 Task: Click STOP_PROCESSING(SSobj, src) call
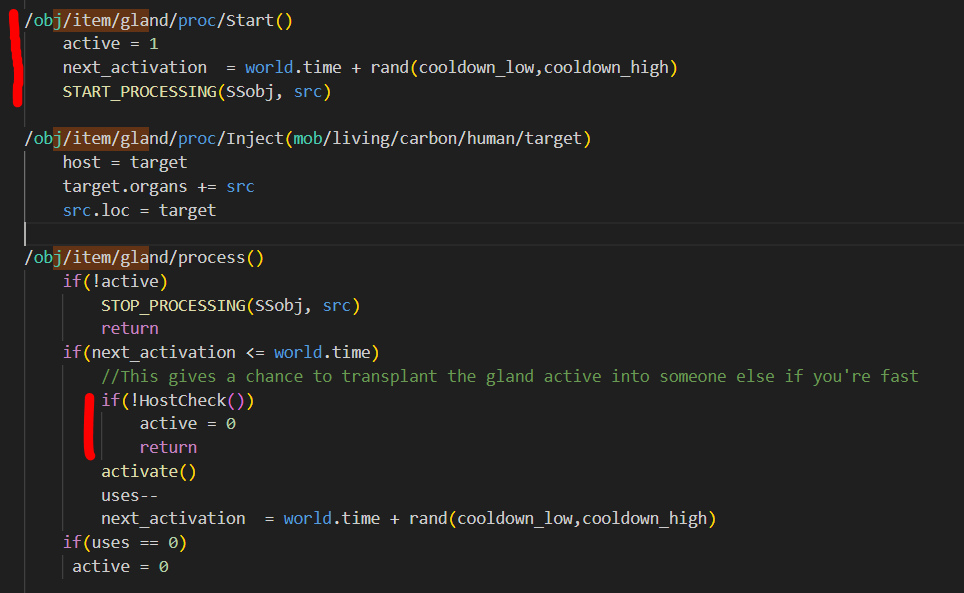(231, 305)
